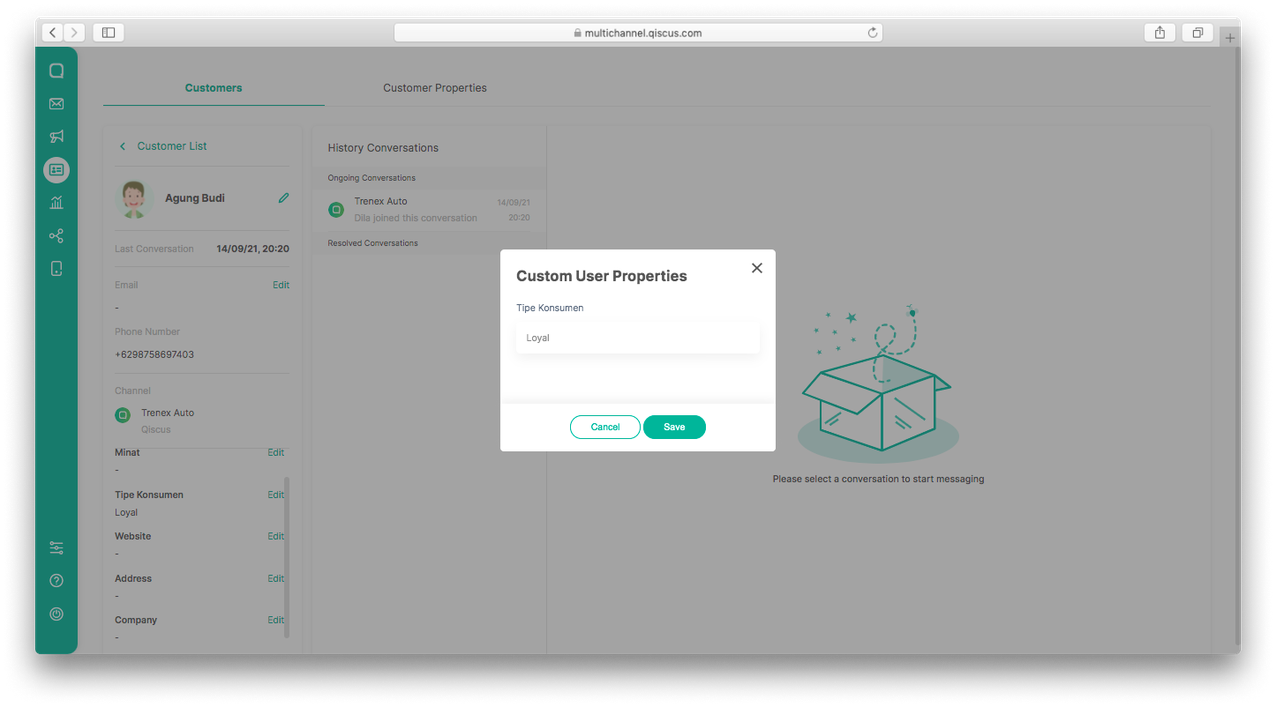Image resolution: width=1276 pixels, height=707 pixels.
Task: Open the help question mark icon
Action: pyautogui.click(x=56, y=581)
